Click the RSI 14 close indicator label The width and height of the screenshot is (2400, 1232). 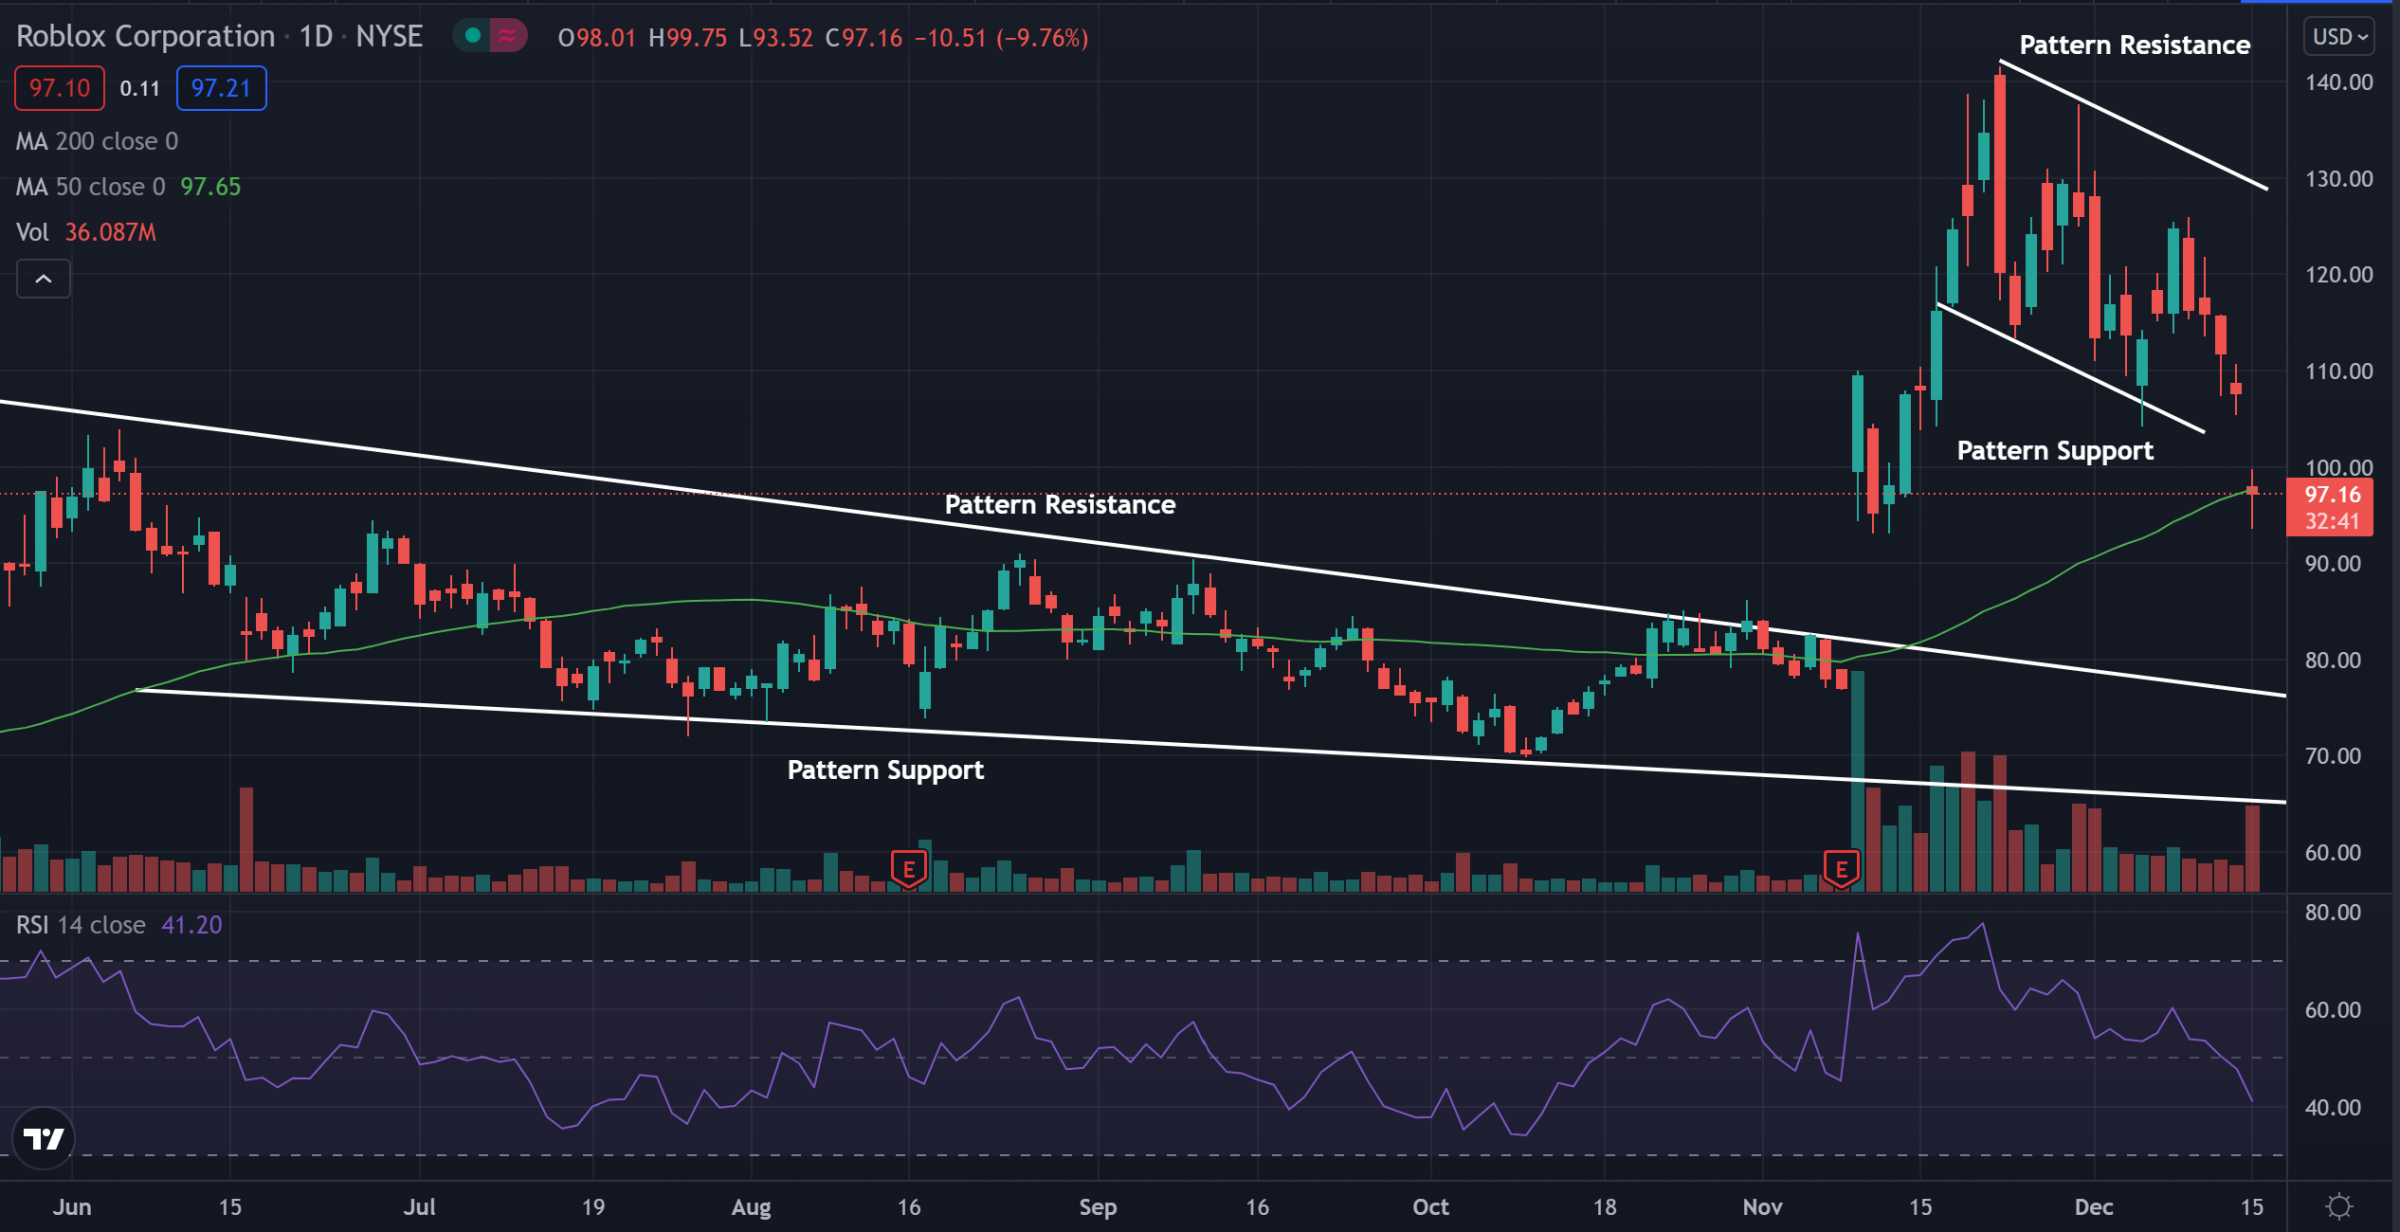pyautogui.click(x=81, y=925)
